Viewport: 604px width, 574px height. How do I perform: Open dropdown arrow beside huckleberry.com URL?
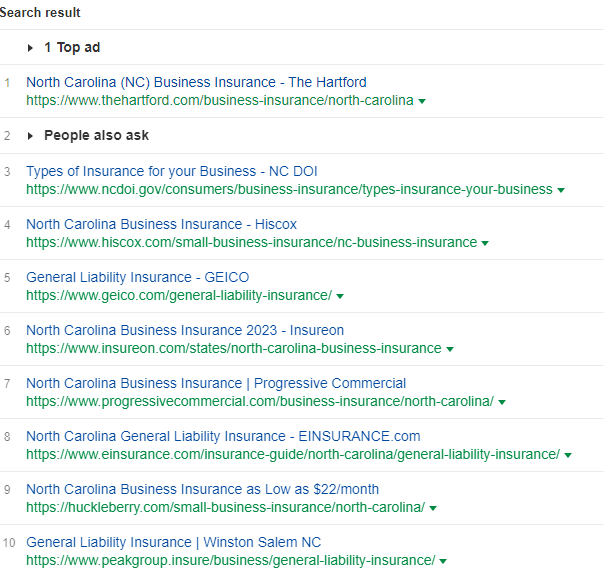click(433, 508)
